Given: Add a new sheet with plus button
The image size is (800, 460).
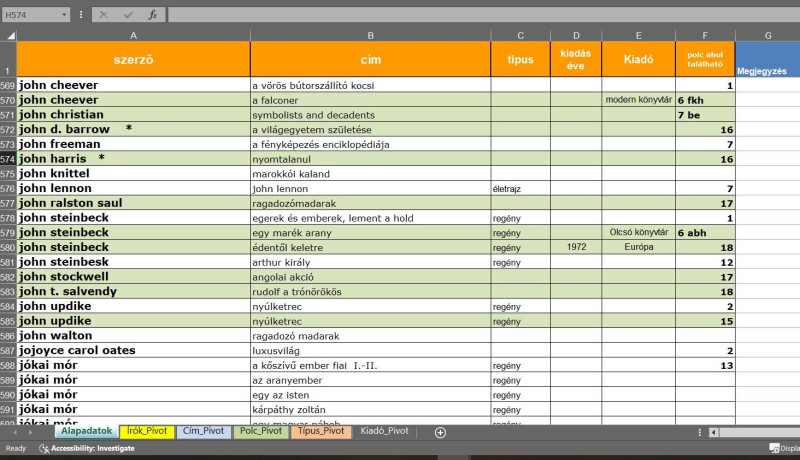Looking at the screenshot, I should tap(440, 432).
